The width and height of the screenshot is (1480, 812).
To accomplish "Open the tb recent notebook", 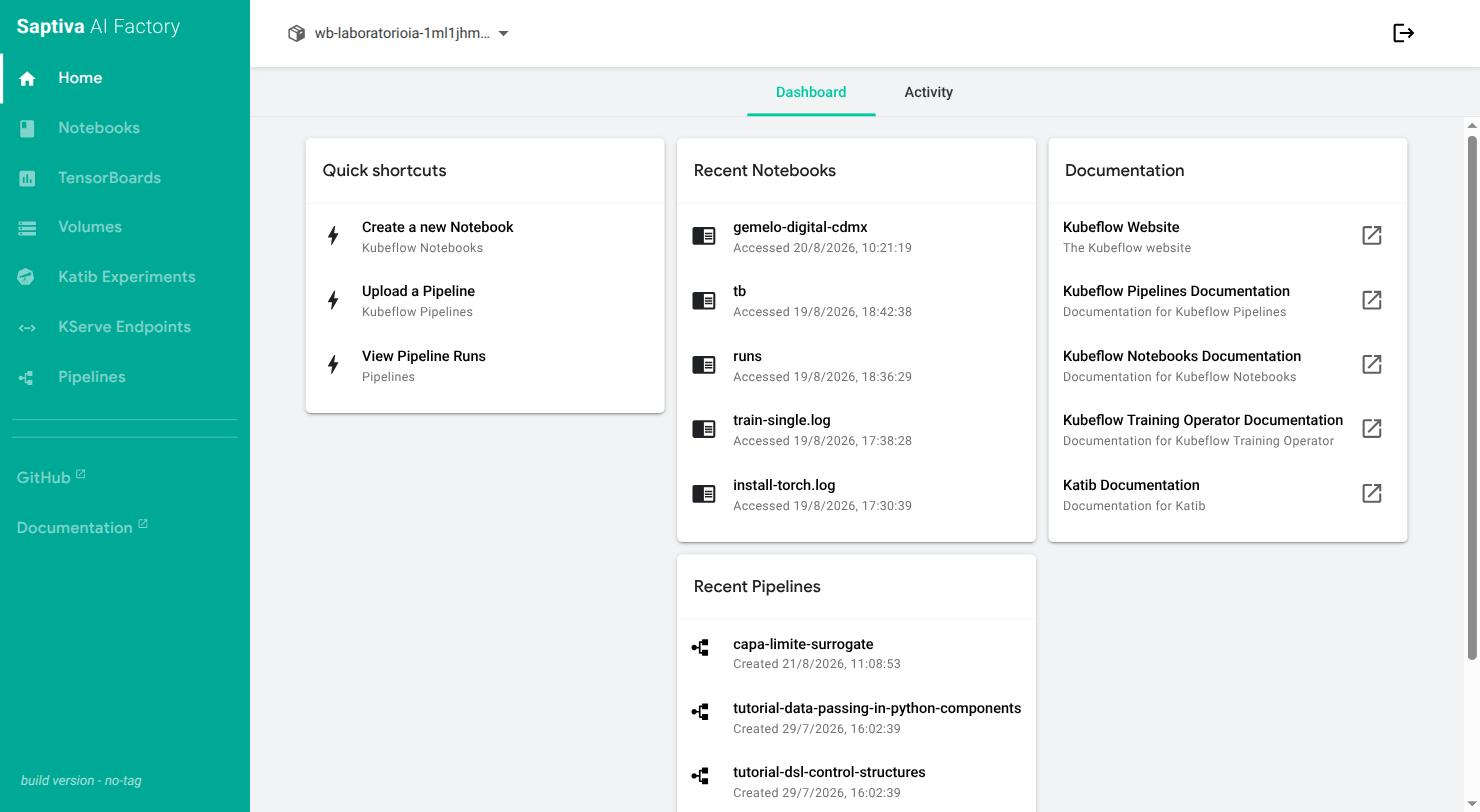I will coord(856,300).
